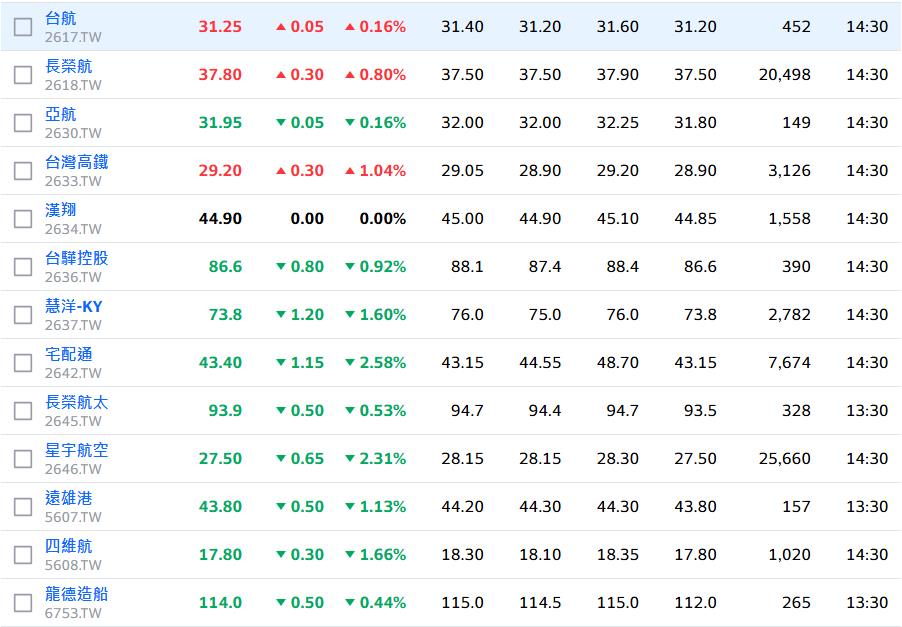Select the 25,660 volume value
902x627 pixels.
785,459
